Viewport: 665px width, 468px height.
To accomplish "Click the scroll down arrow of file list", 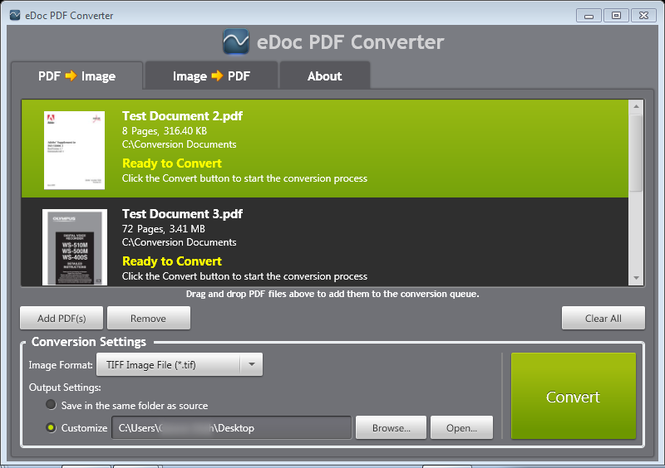I will pyautogui.click(x=636, y=278).
